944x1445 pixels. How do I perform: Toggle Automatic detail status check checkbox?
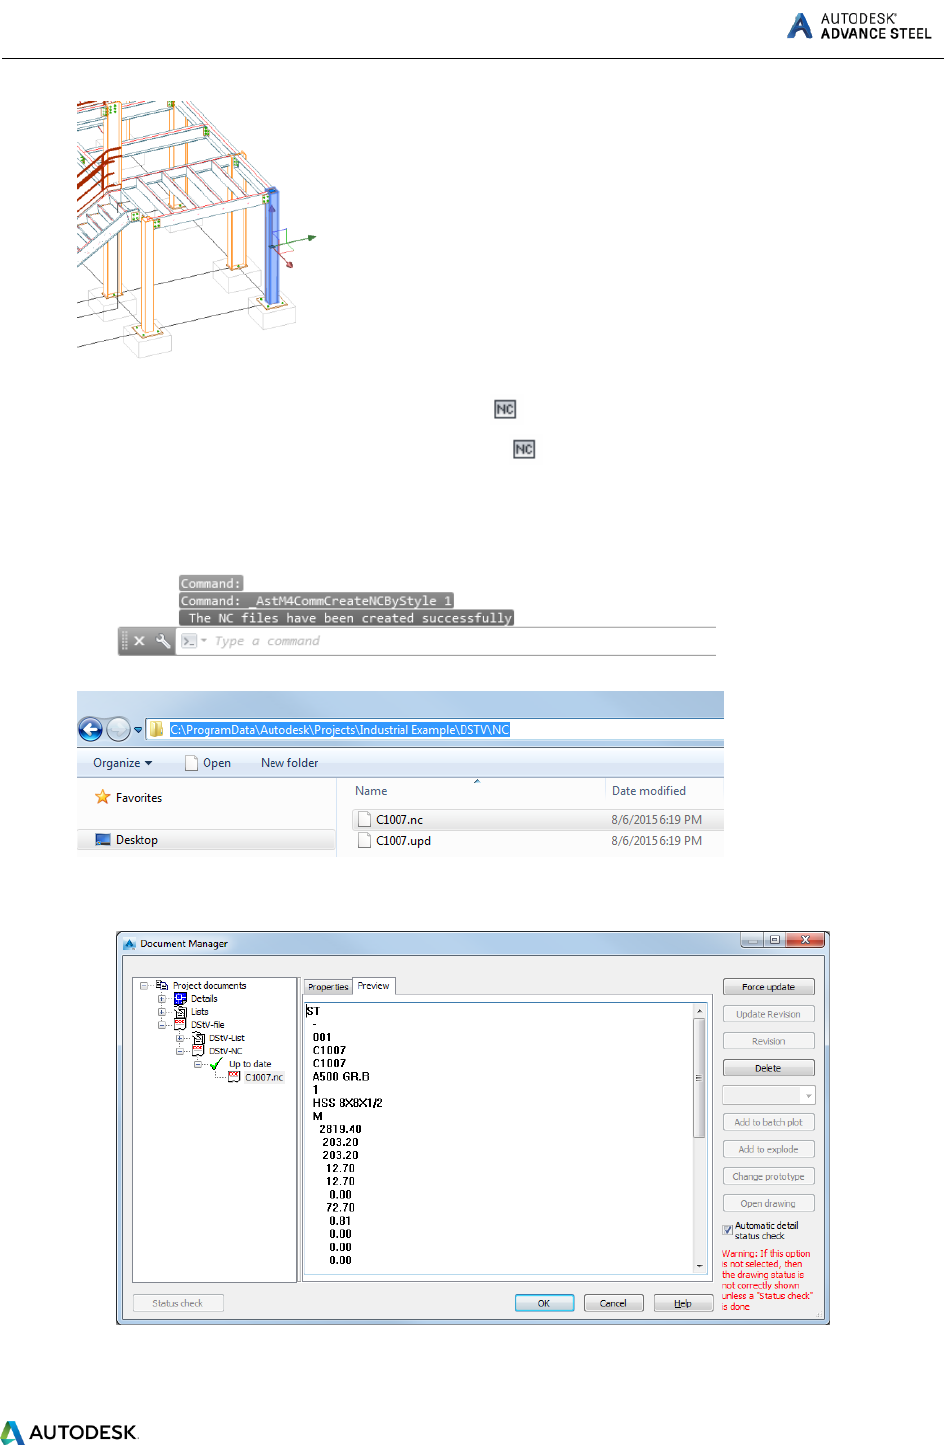[x=728, y=1230]
